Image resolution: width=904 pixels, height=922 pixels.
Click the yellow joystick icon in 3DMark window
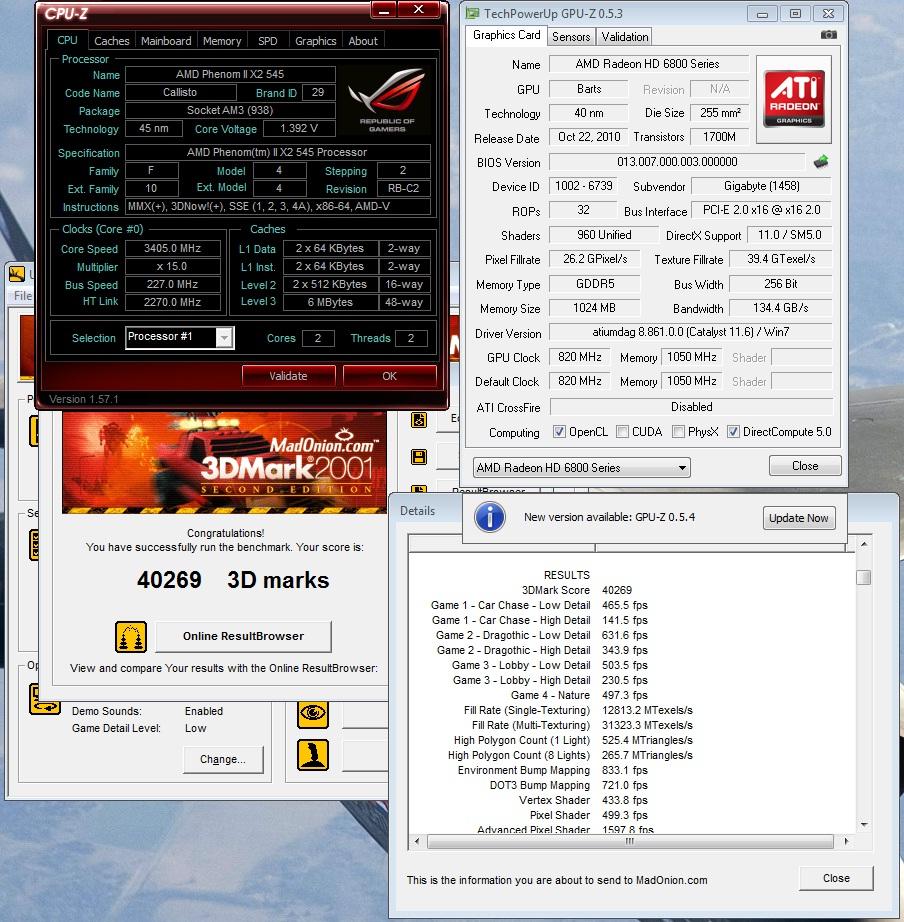pyautogui.click(x=312, y=755)
